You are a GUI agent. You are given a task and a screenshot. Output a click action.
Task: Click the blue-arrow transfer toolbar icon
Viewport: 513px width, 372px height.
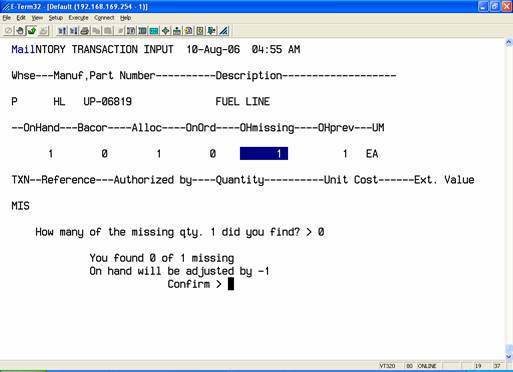click(211, 31)
